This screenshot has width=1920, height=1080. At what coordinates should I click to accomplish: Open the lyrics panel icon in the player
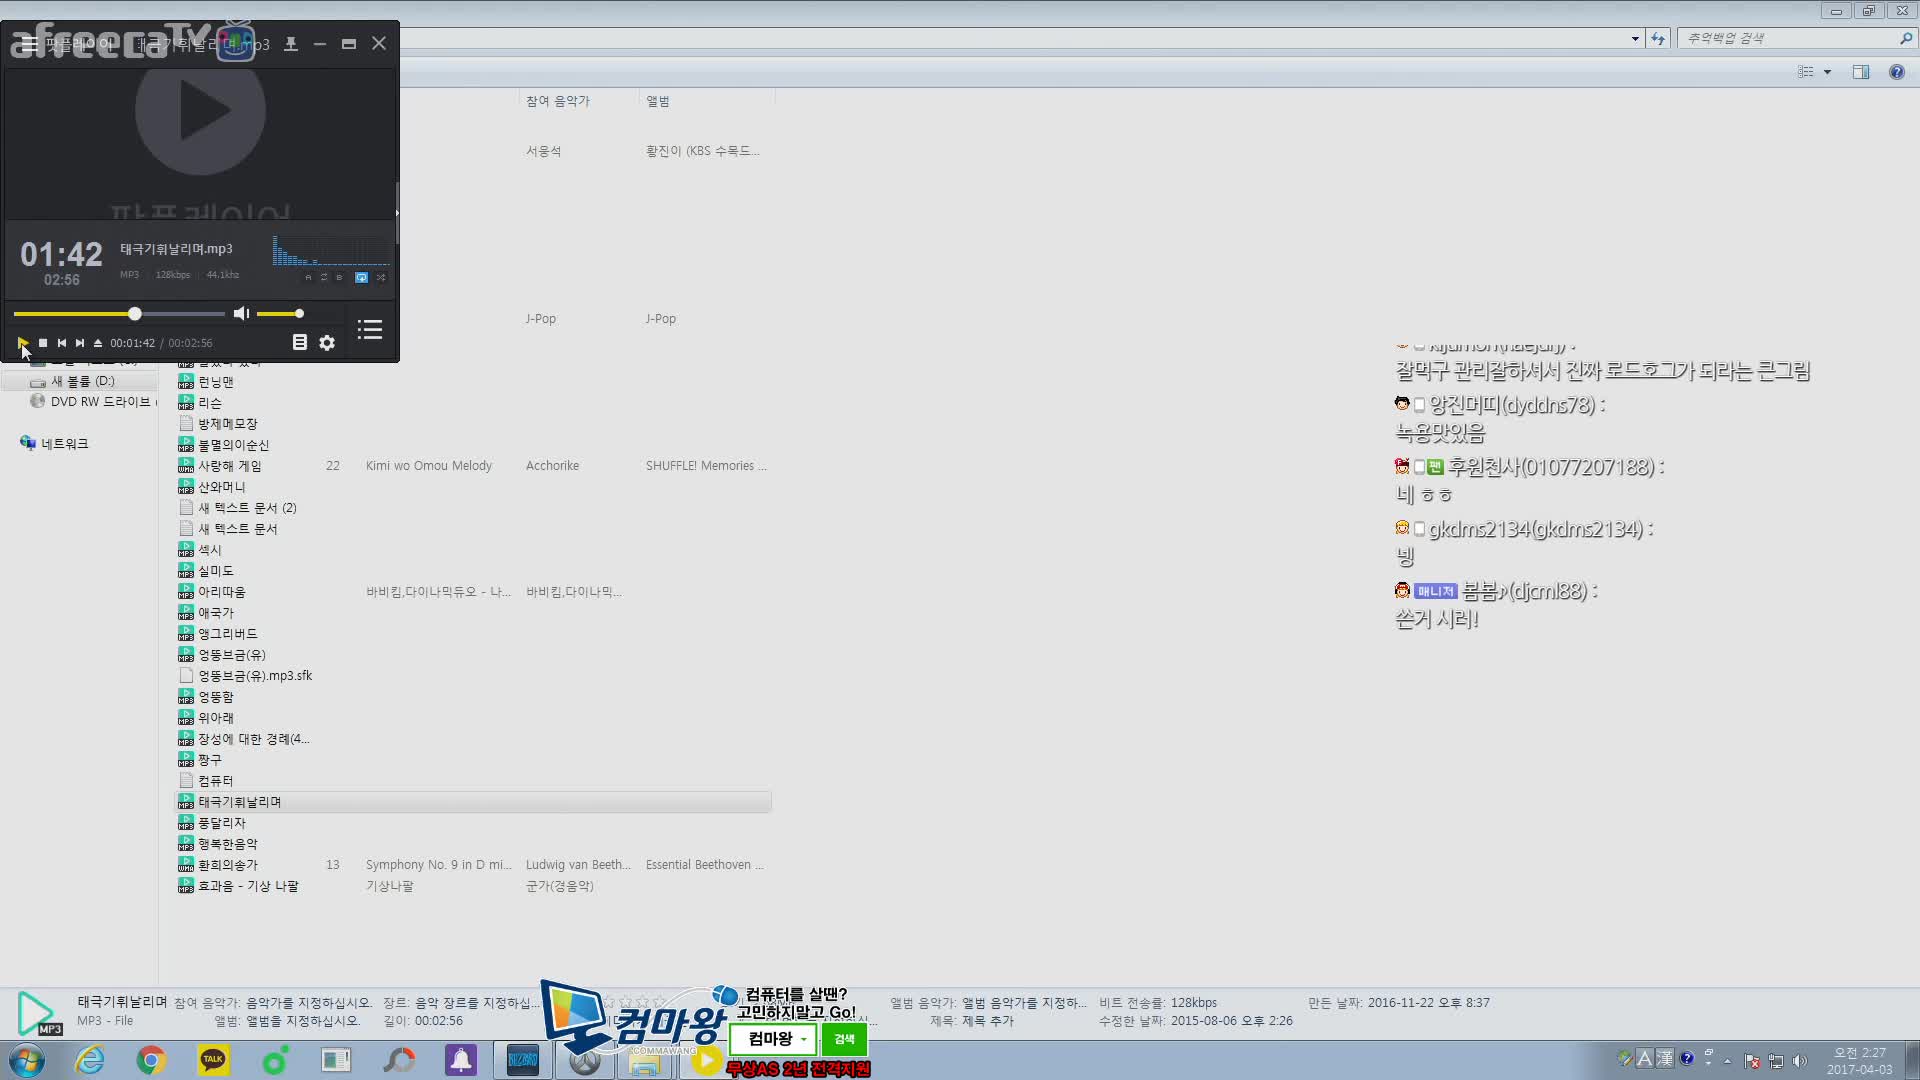click(299, 342)
